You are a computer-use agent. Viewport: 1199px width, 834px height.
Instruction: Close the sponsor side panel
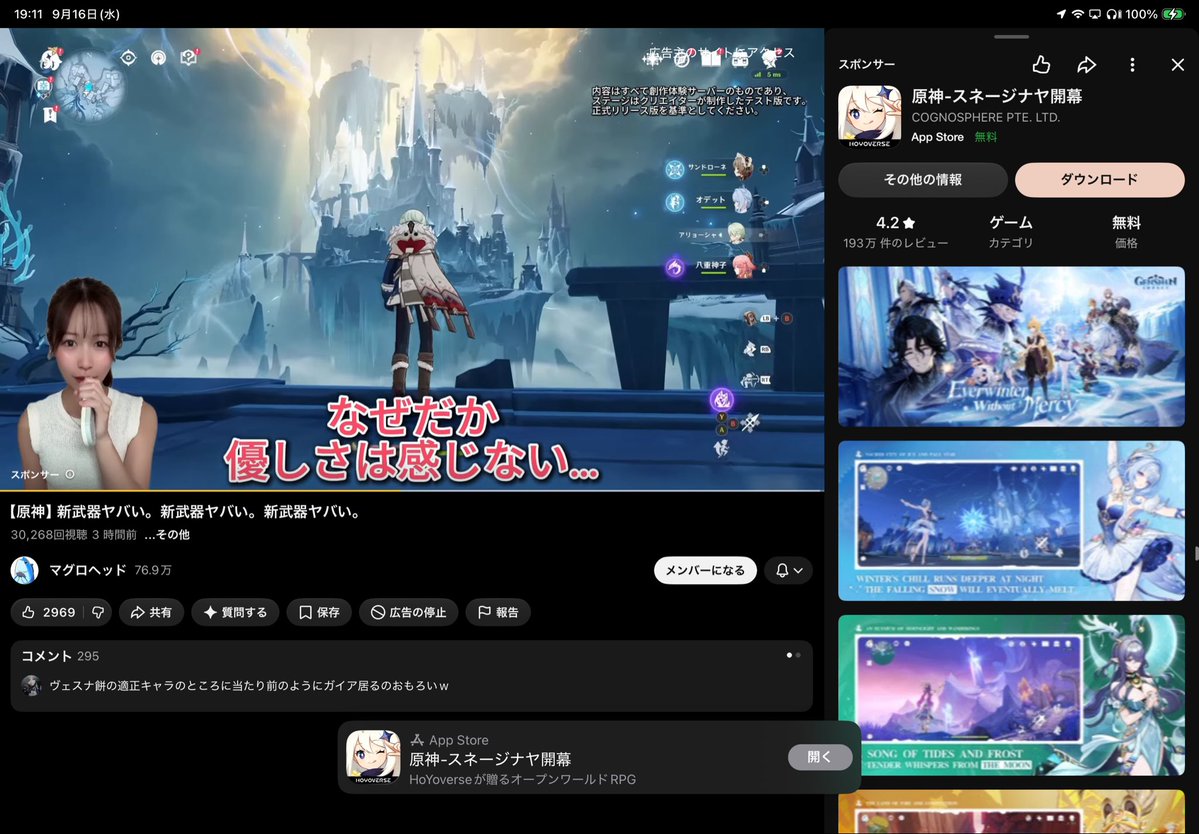[1178, 65]
